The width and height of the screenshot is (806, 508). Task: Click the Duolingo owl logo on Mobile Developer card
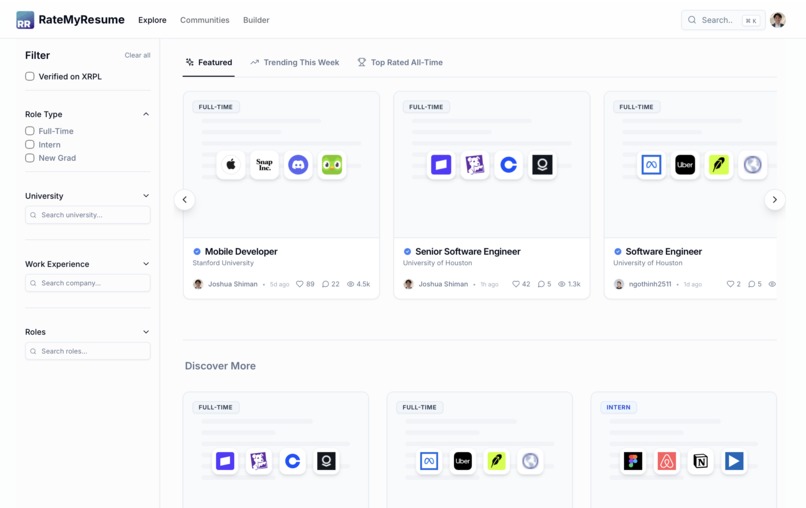coord(332,165)
